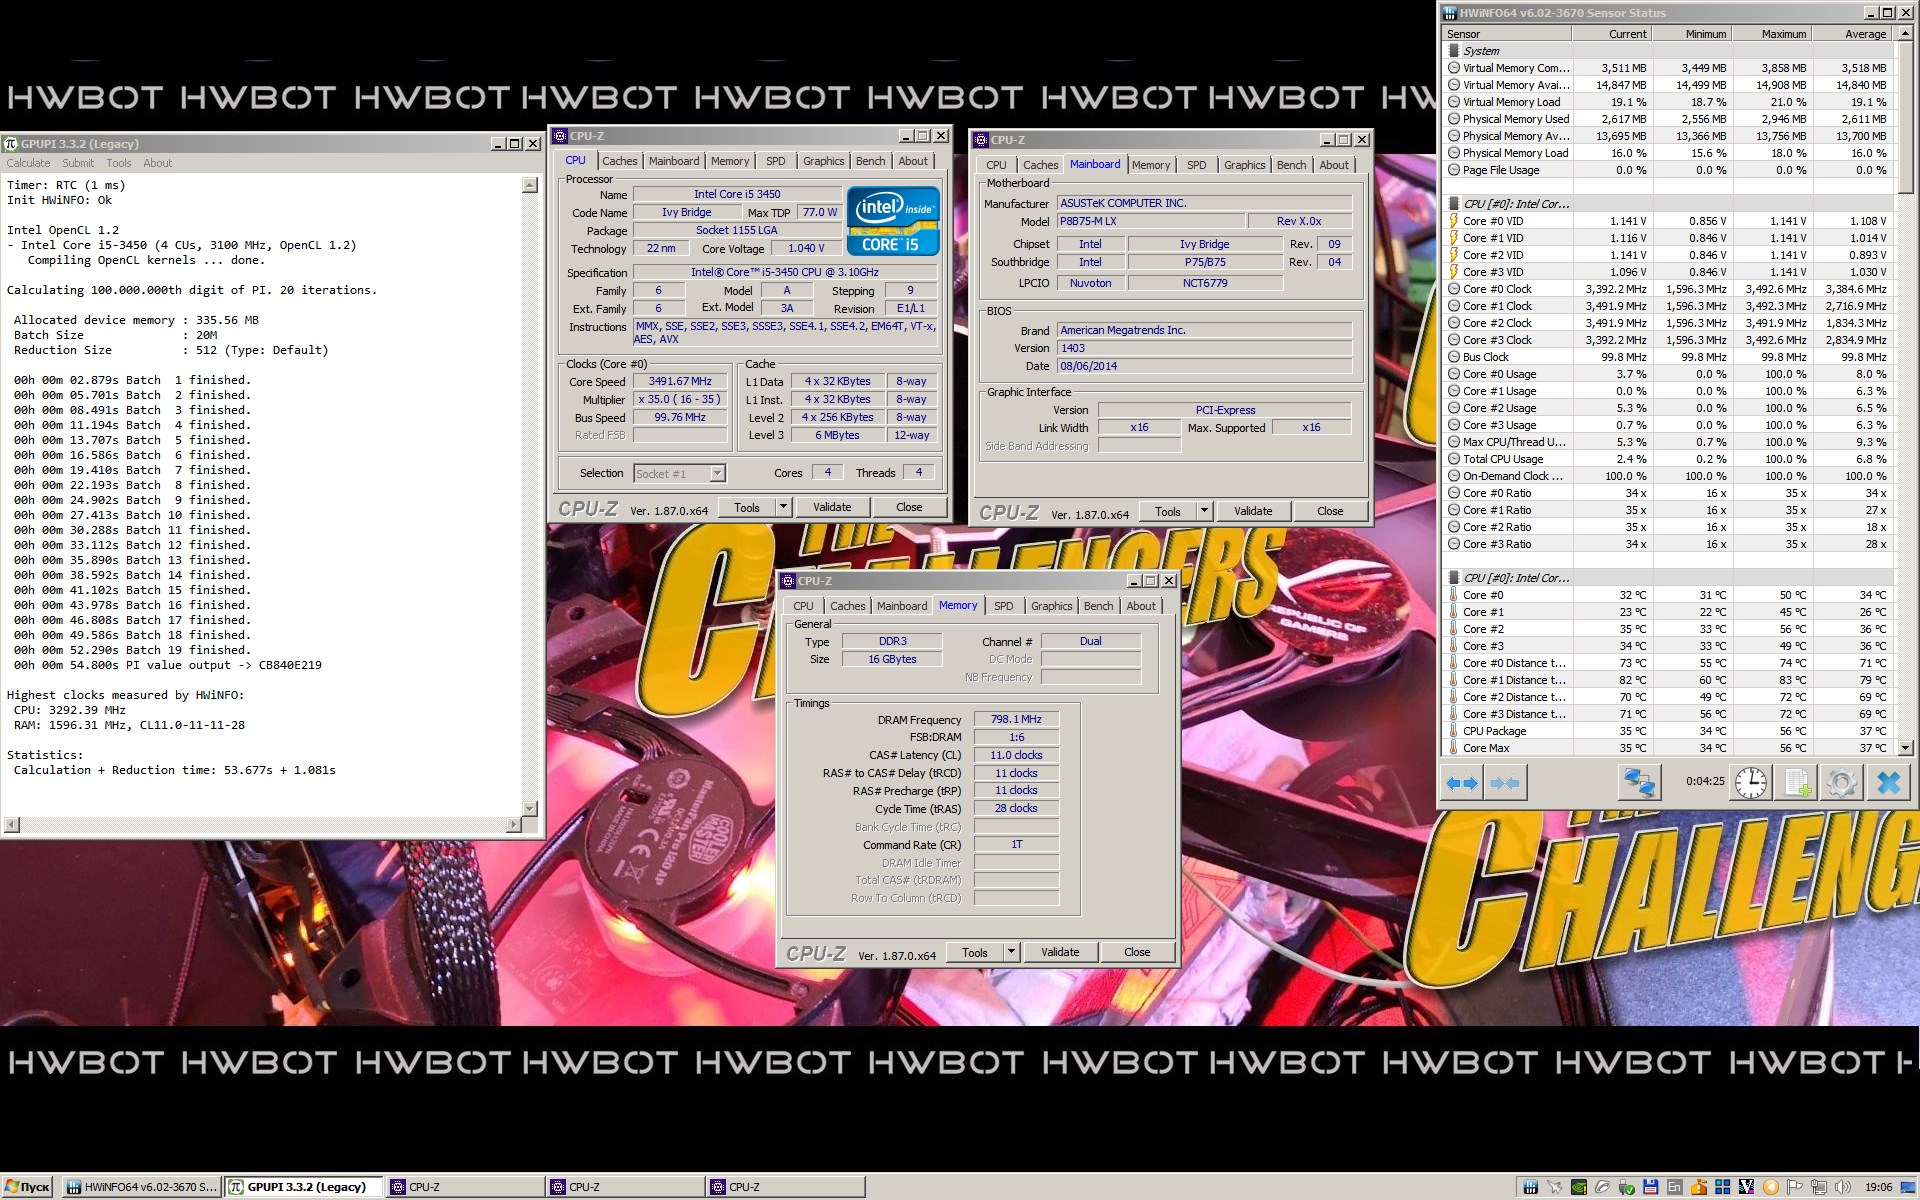Click the volume speaker tray icon
This screenshot has height=1200, width=1920.
pos(1843,1187)
